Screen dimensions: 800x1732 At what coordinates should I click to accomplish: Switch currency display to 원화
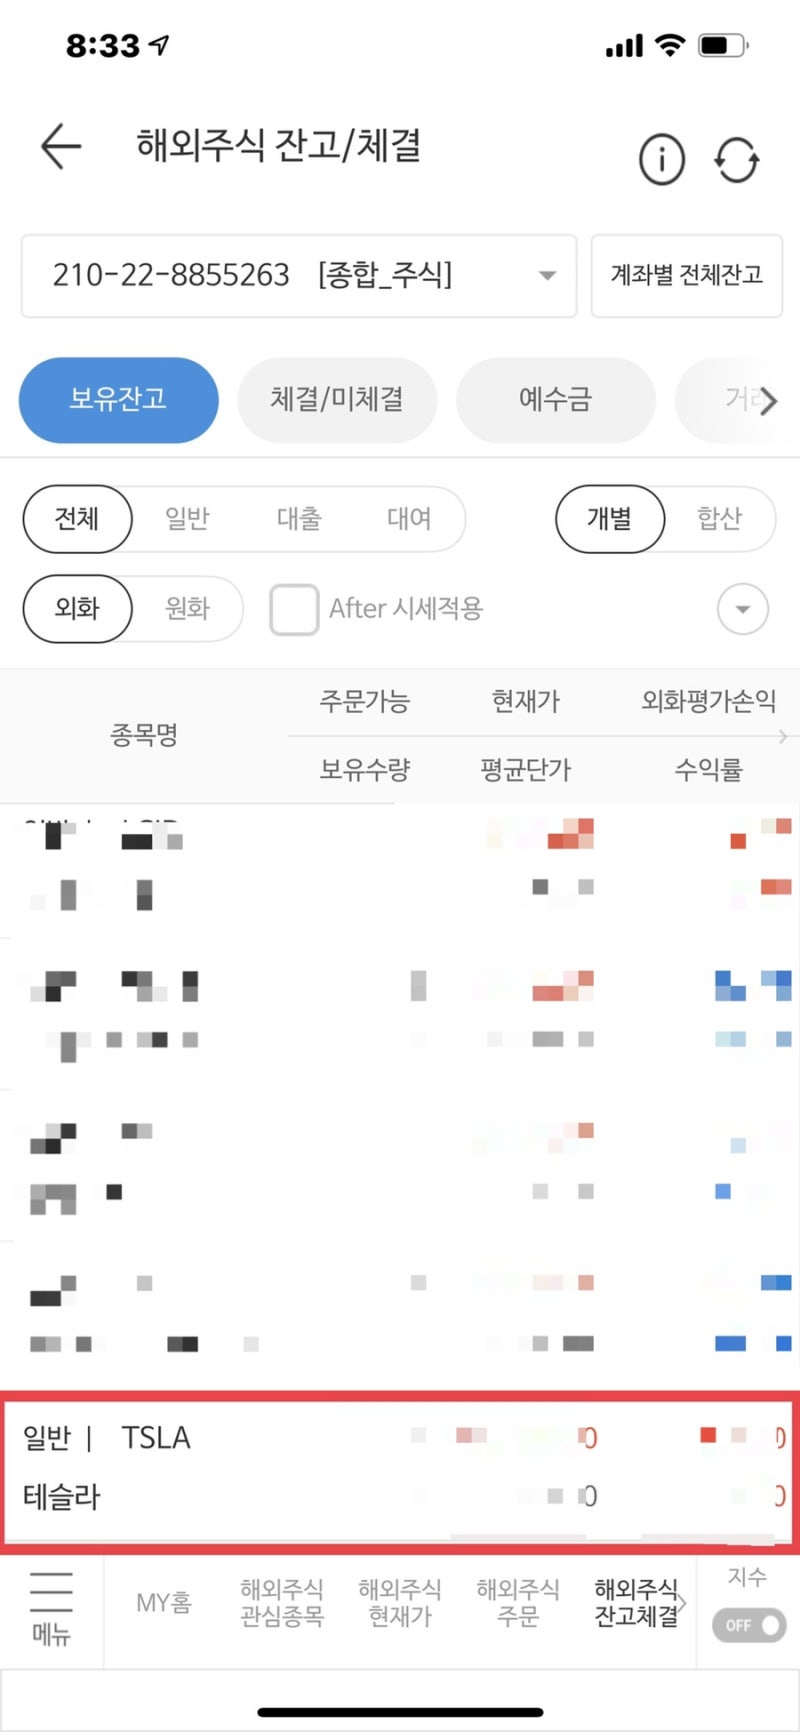point(186,609)
